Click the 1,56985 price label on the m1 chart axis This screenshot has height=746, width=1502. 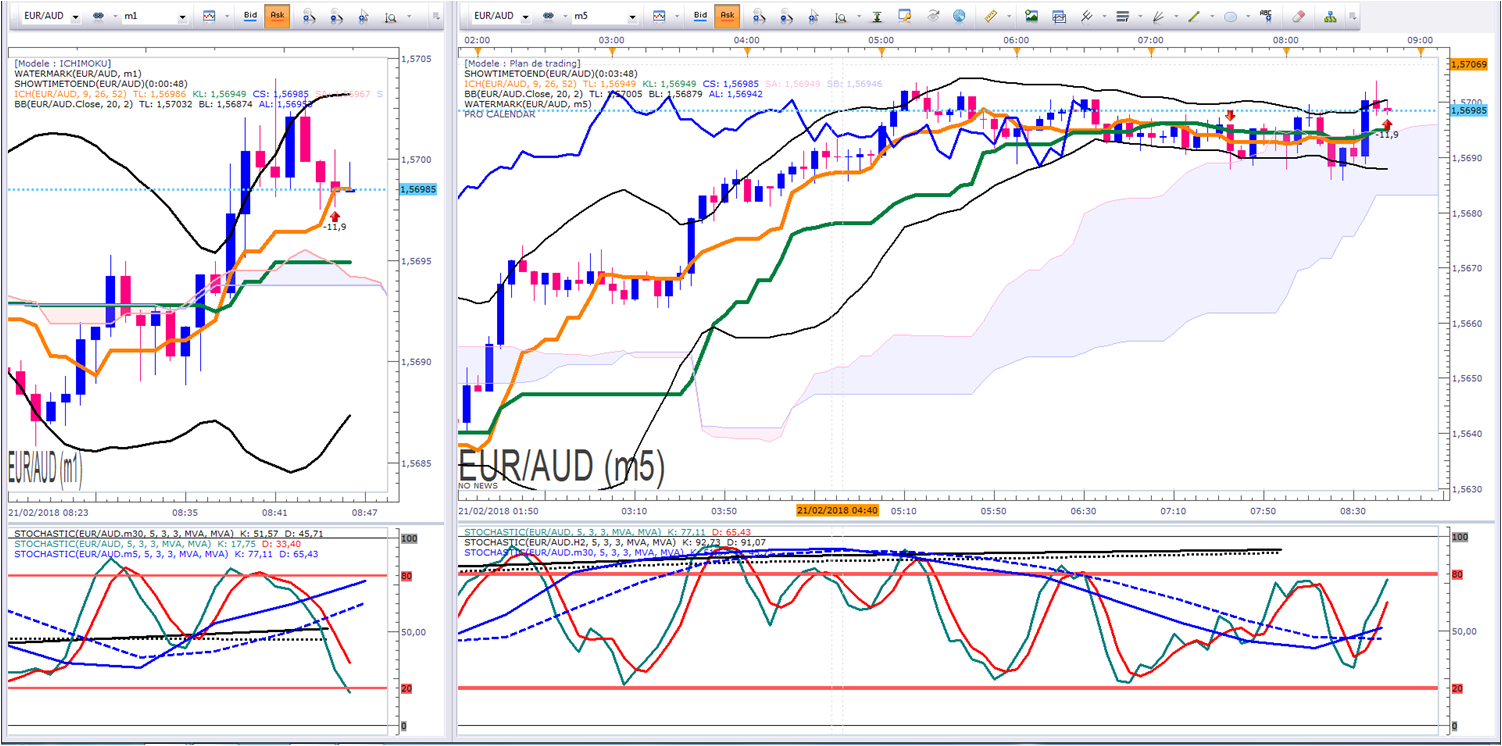point(418,189)
